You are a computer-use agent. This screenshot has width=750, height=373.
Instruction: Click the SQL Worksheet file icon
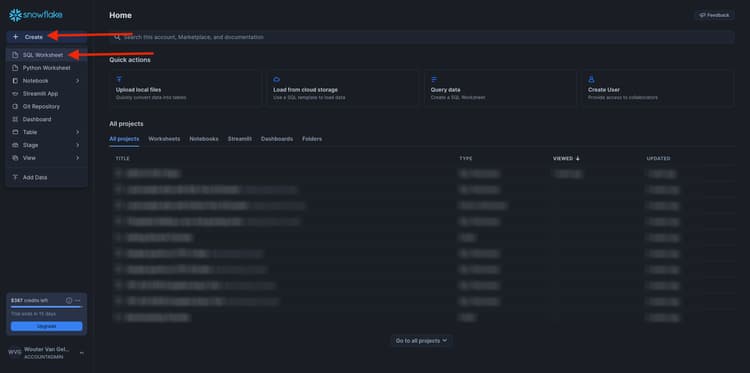[x=15, y=55]
